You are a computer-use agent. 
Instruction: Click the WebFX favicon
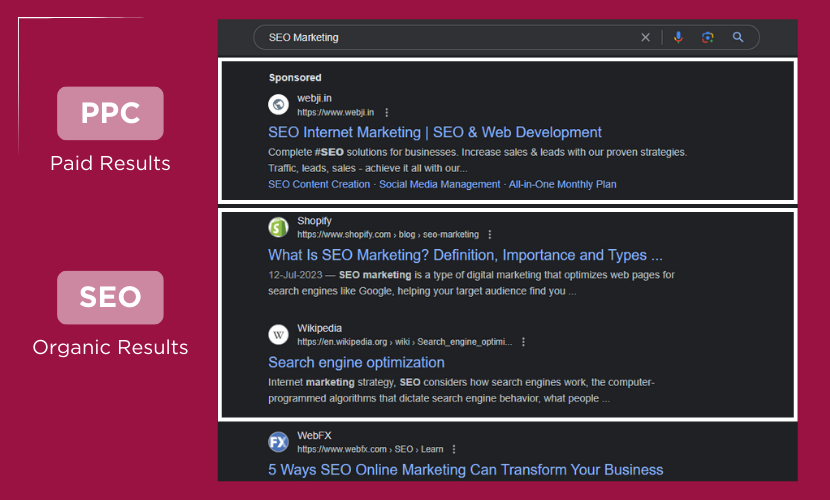pos(278,442)
